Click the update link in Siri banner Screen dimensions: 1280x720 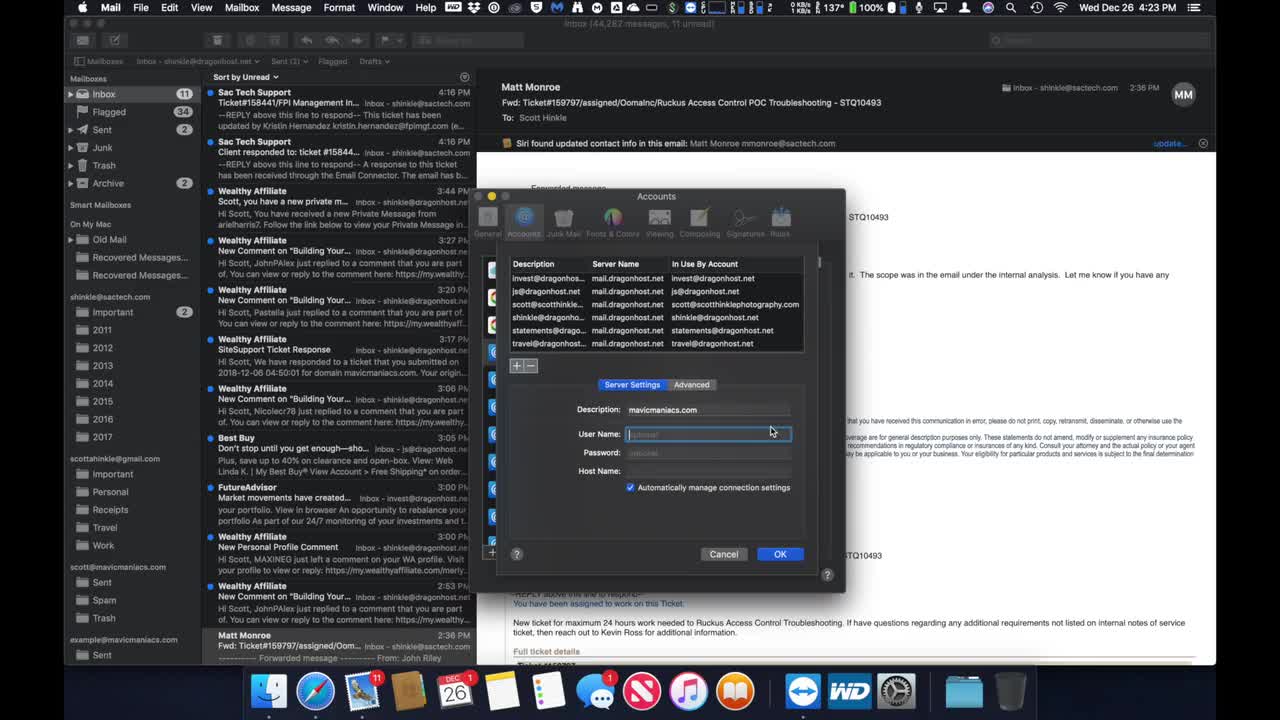tap(1169, 143)
